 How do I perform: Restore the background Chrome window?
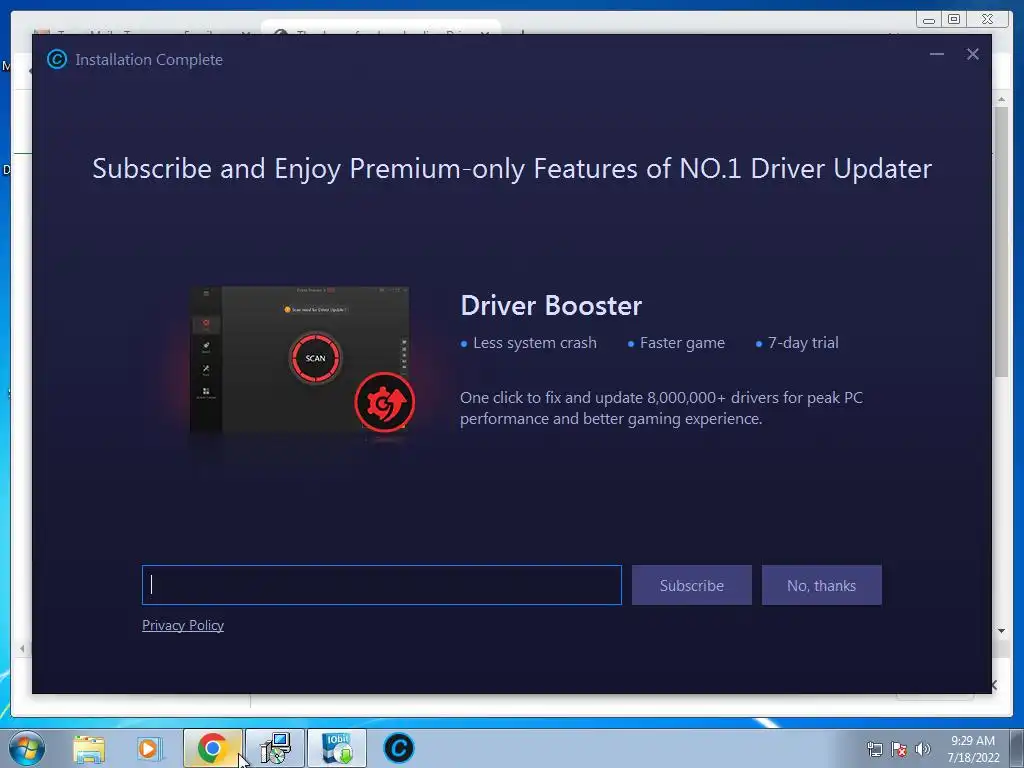pyautogui.click(x=953, y=19)
